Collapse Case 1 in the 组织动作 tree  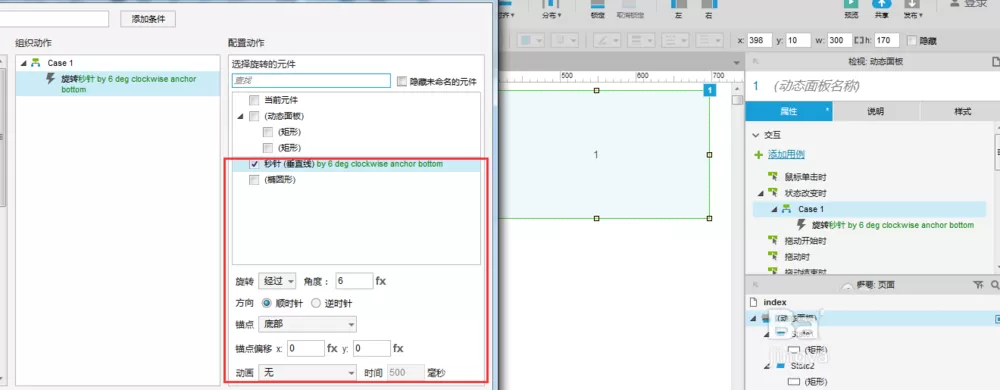[24, 63]
